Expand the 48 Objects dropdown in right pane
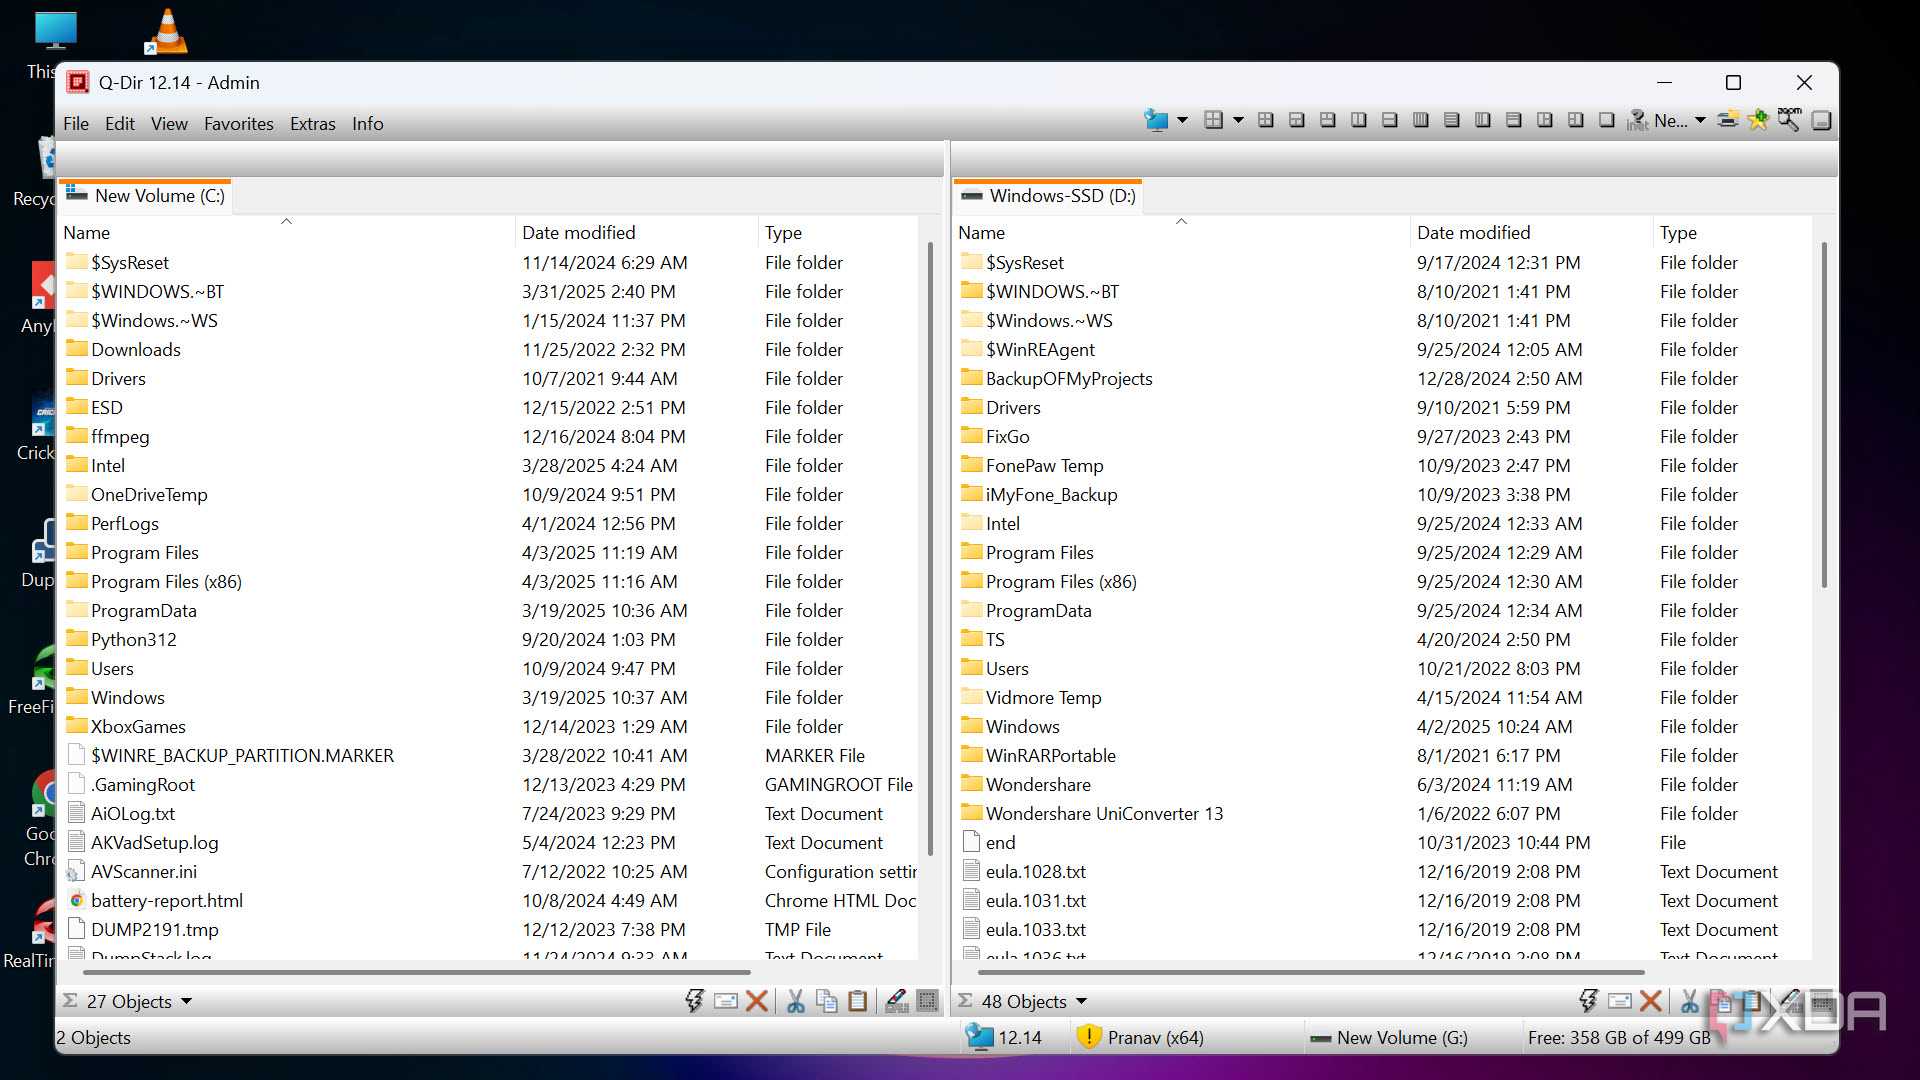This screenshot has width=1920, height=1080. [1081, 1001]
